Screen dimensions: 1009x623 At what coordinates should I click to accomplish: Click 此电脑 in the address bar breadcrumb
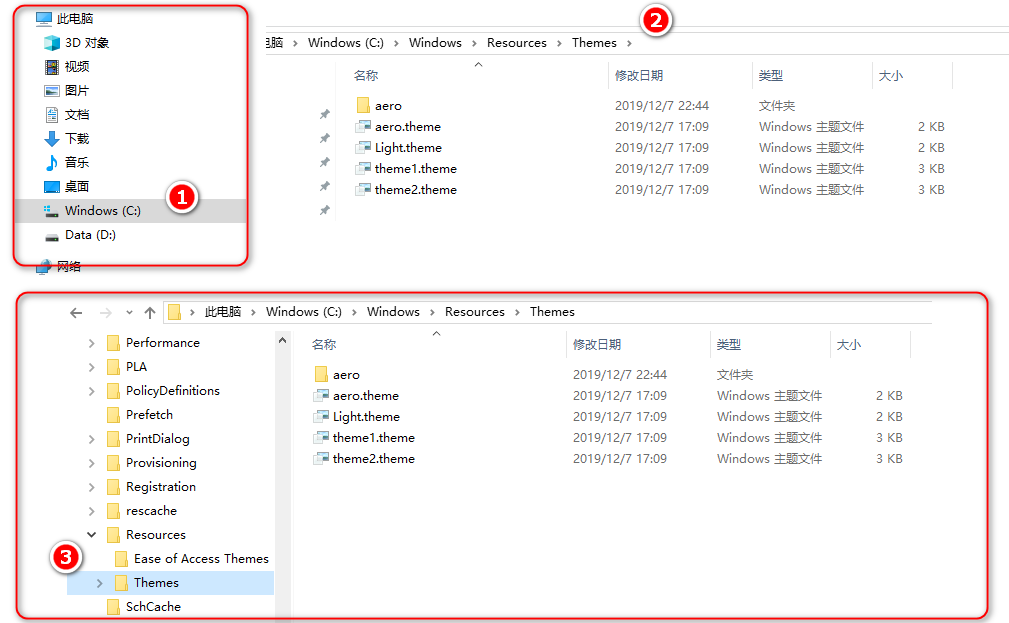point(223,312)
